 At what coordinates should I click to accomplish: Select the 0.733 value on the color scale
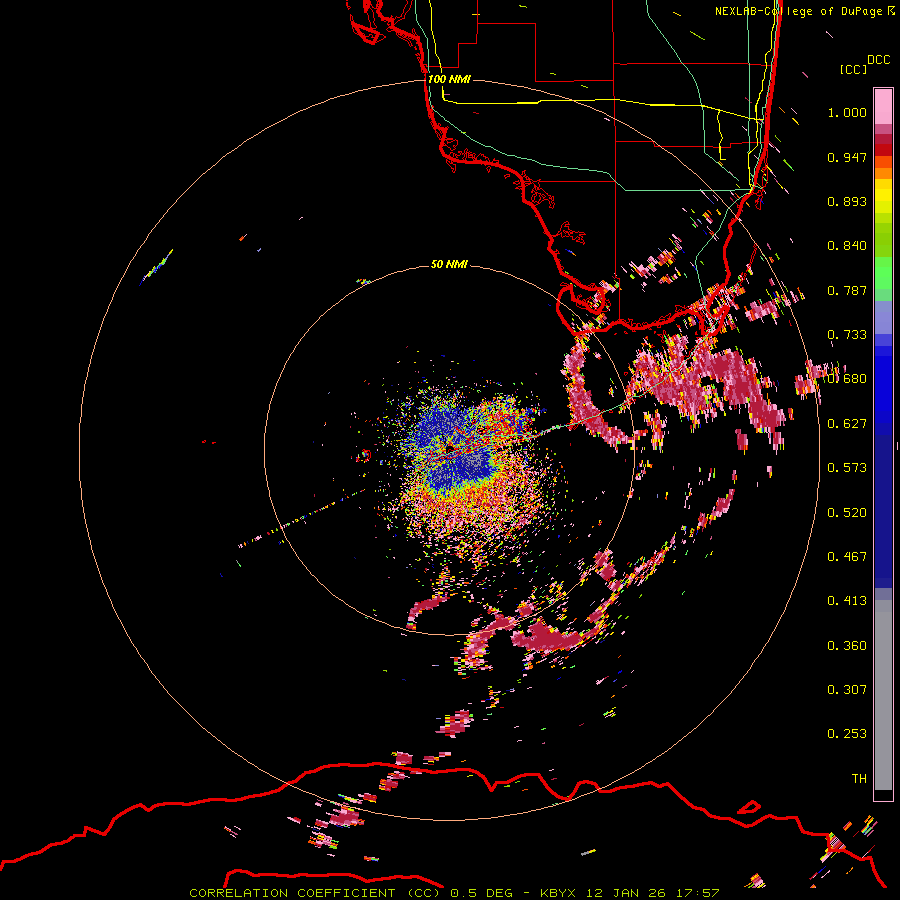click(847, 335)
